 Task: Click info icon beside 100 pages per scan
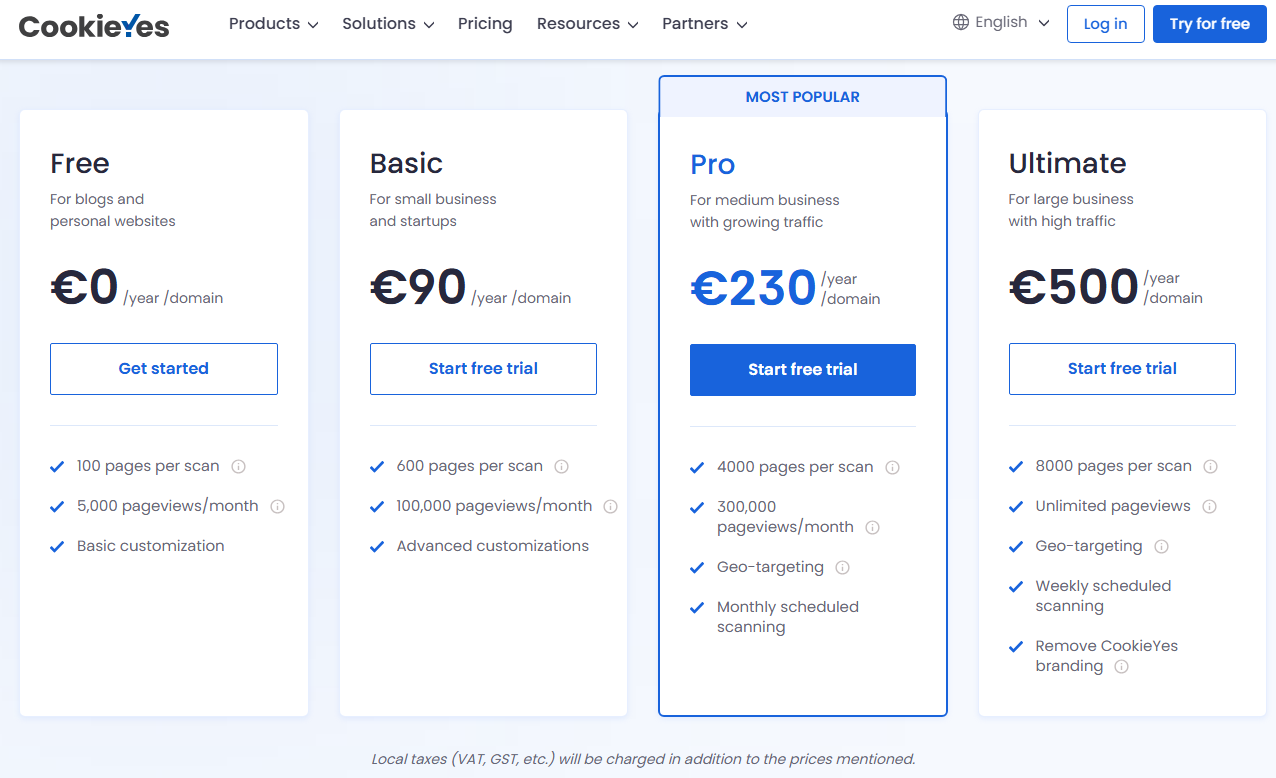[x=239, y=466]
